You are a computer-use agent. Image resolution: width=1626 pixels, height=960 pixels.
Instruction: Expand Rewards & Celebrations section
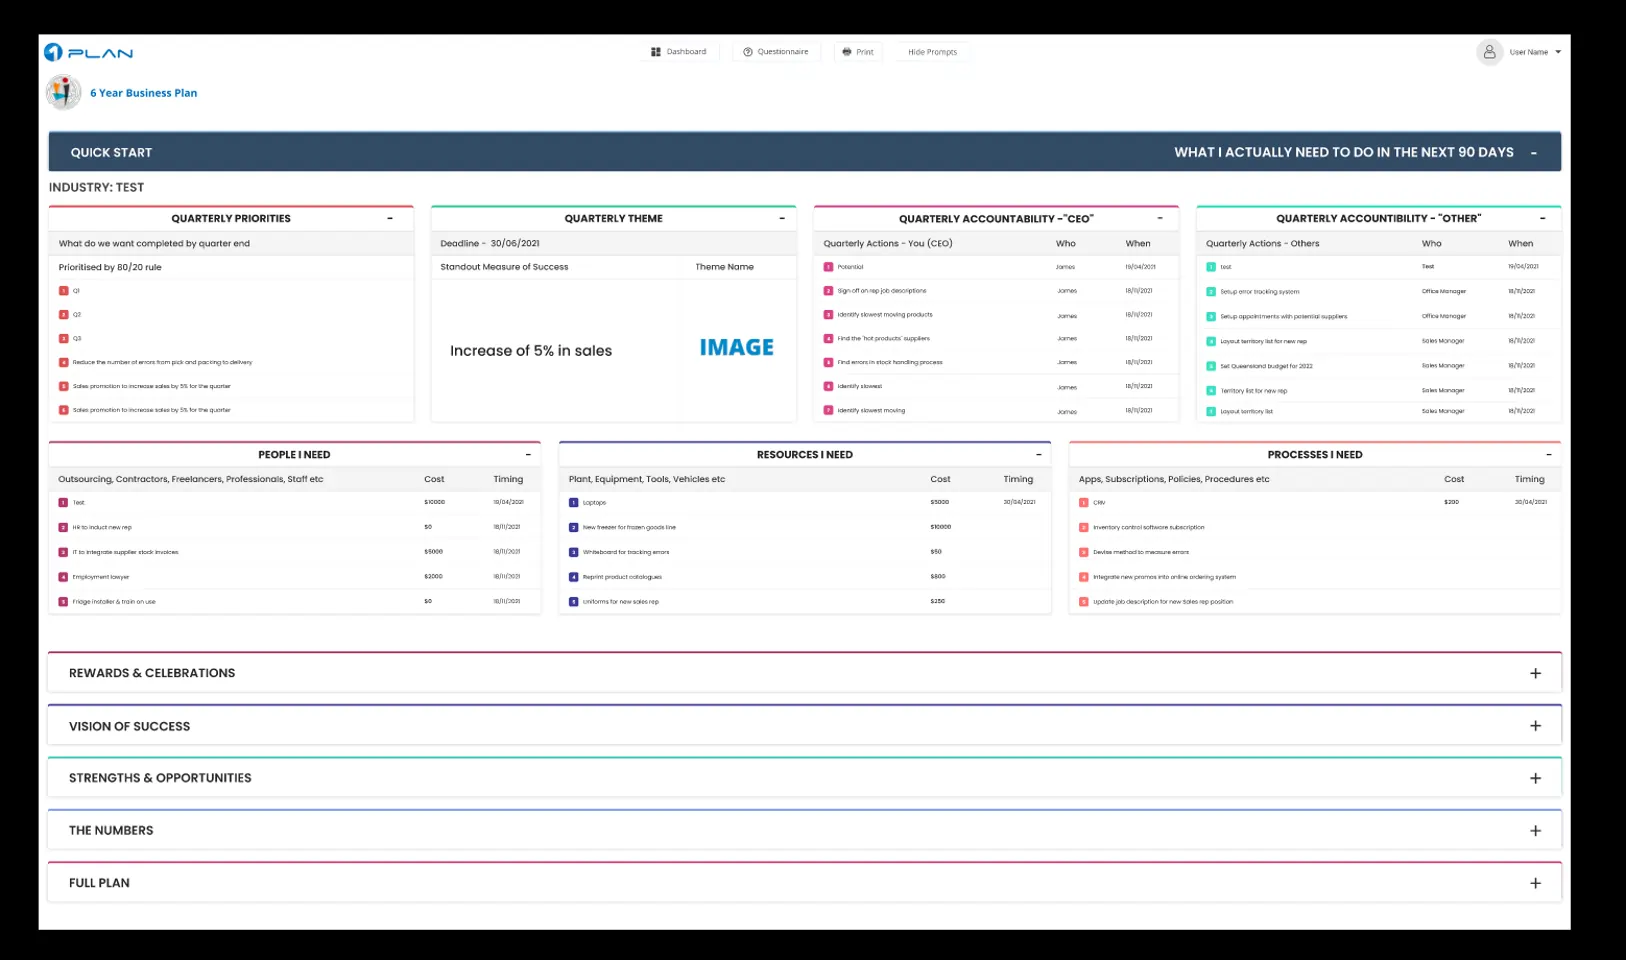(1535, 673)
